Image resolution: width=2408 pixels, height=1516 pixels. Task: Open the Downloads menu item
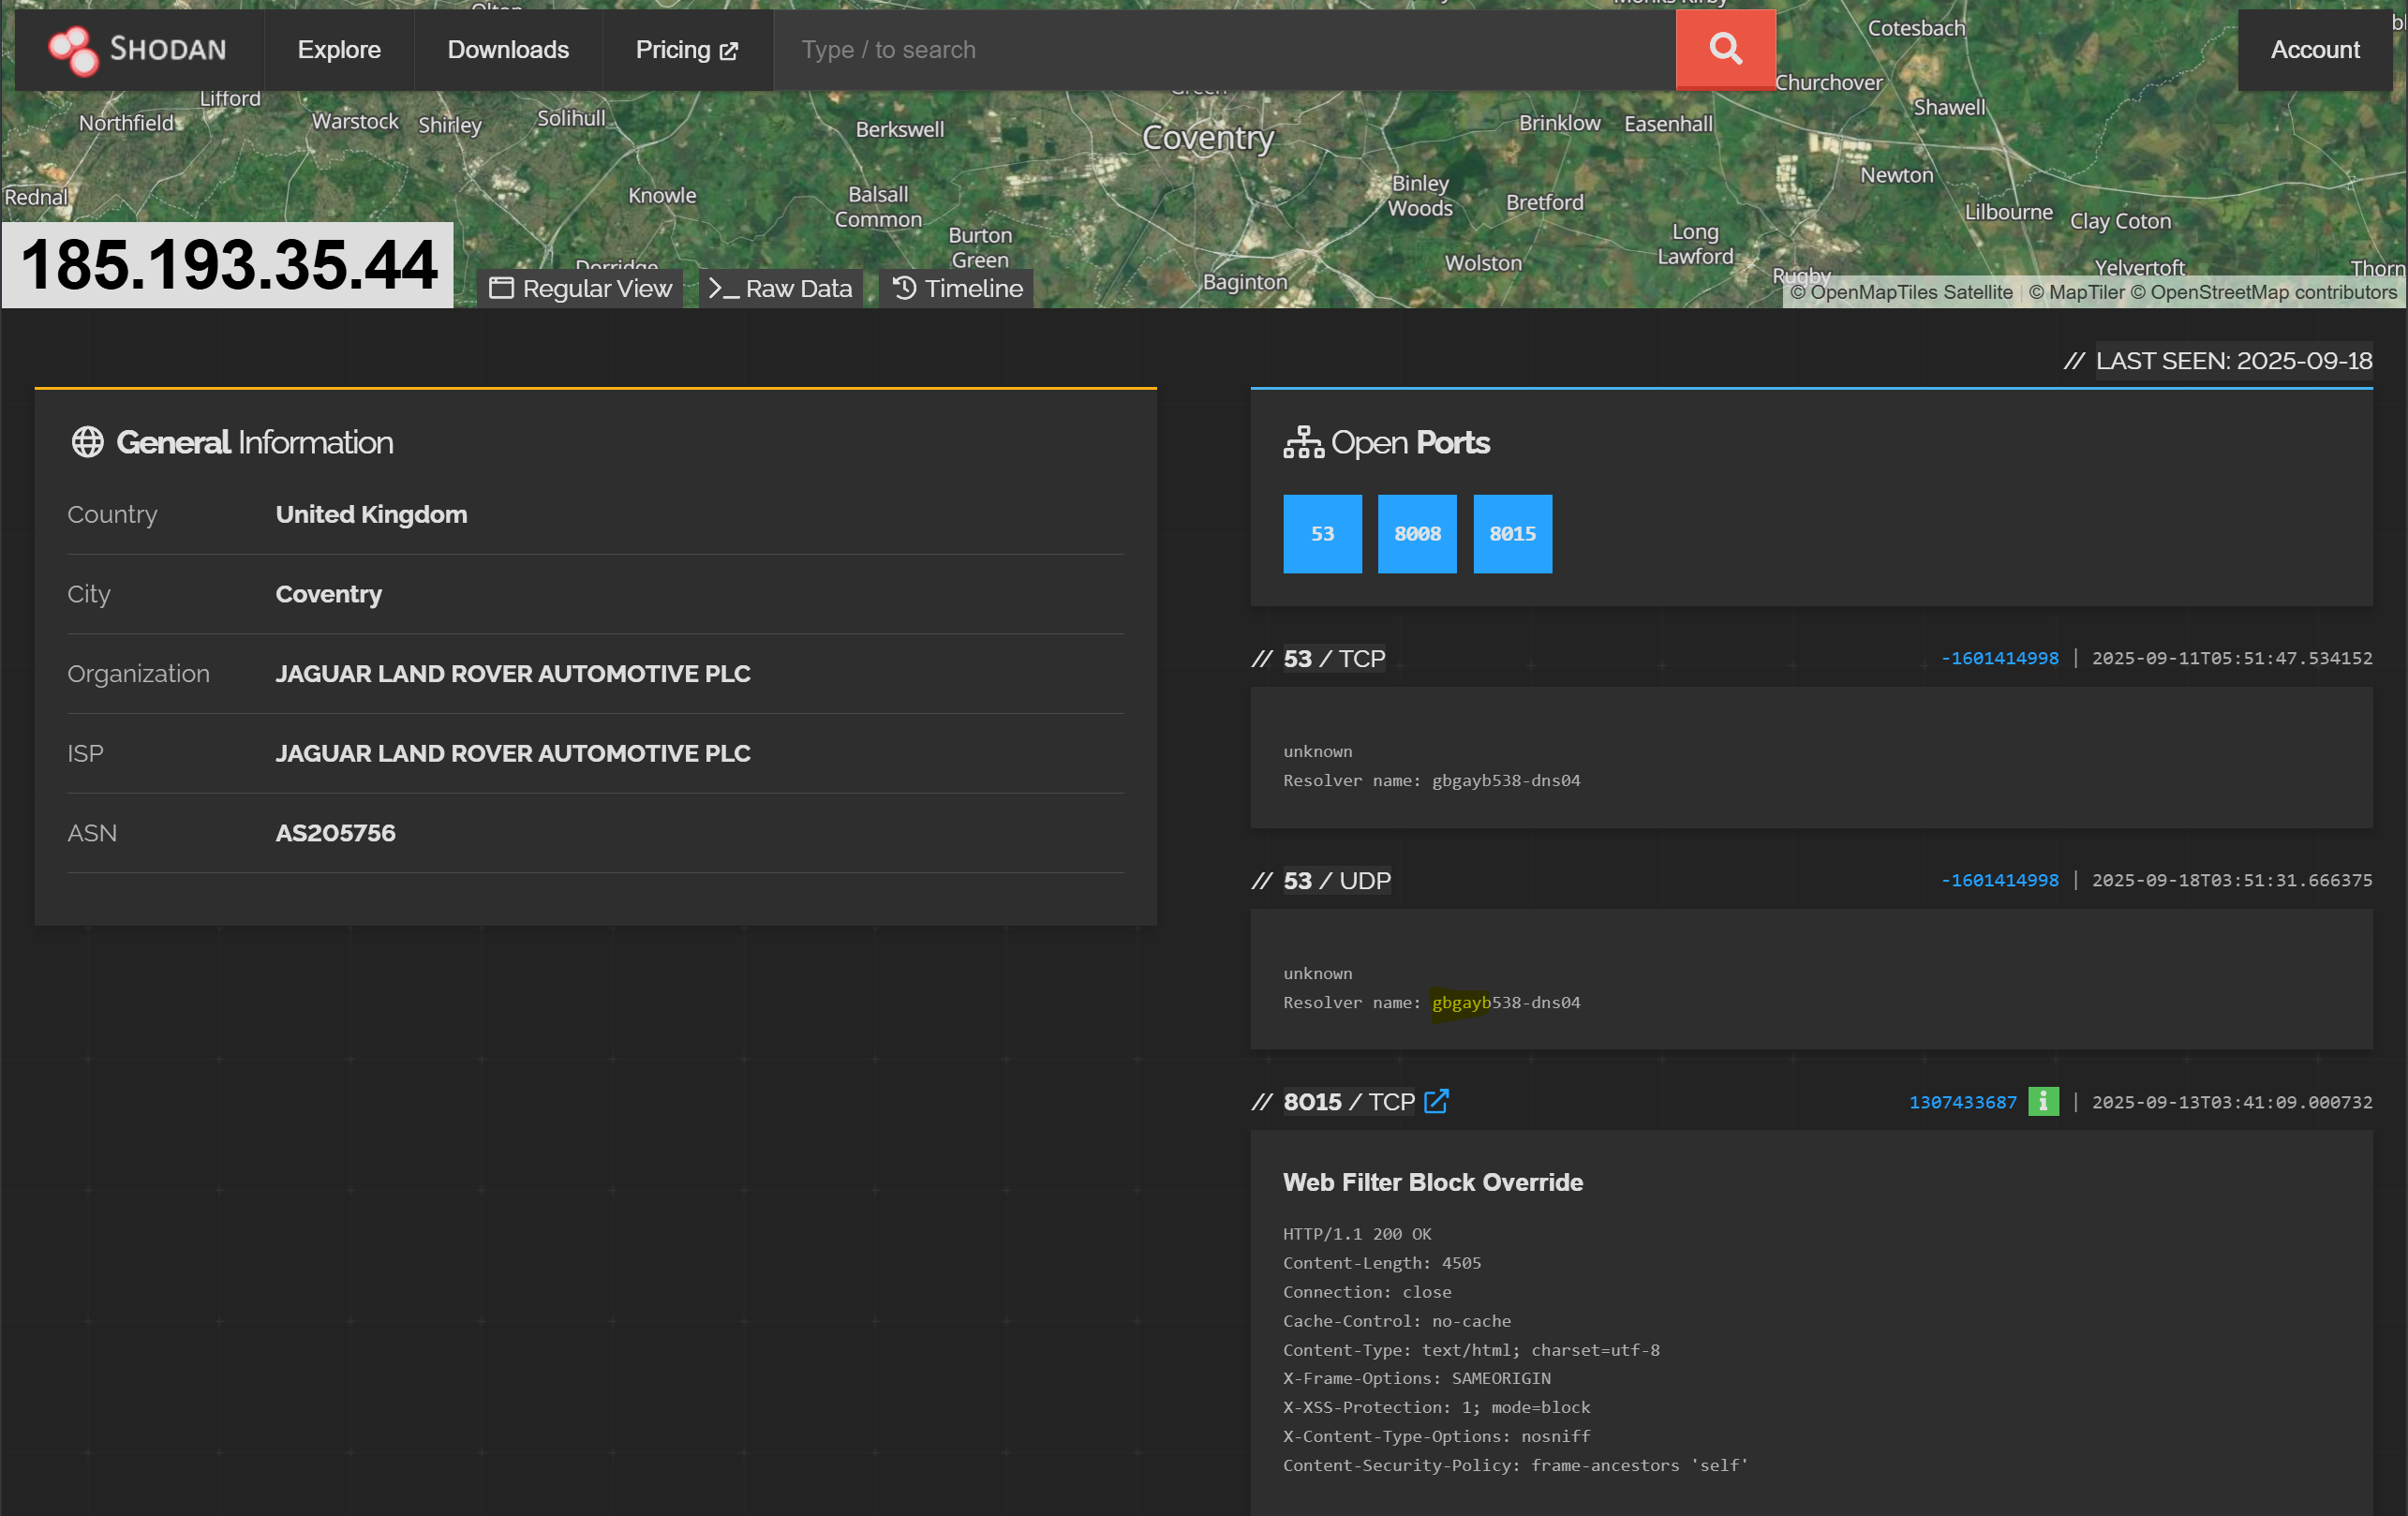508,50
